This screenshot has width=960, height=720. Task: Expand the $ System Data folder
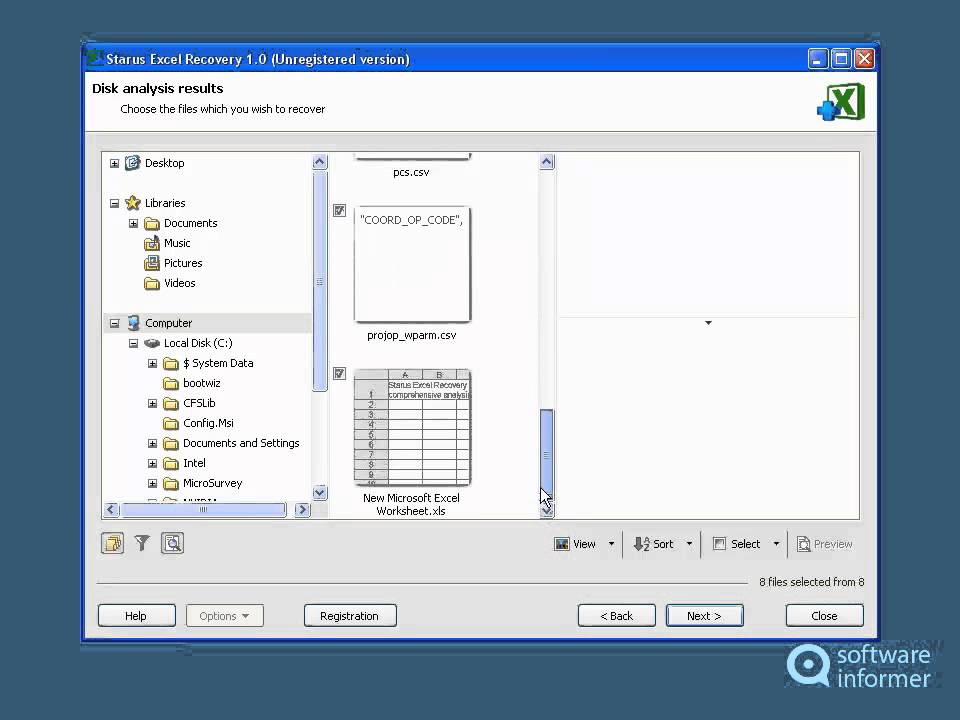pos(152,364)
